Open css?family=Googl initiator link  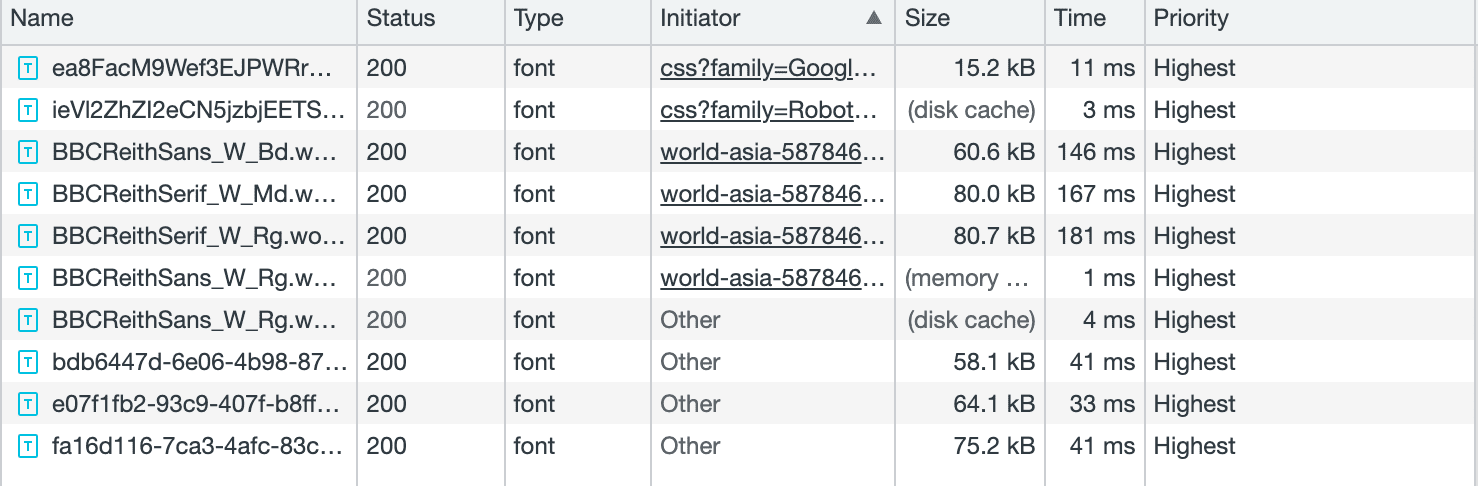[x=769, y=69]
